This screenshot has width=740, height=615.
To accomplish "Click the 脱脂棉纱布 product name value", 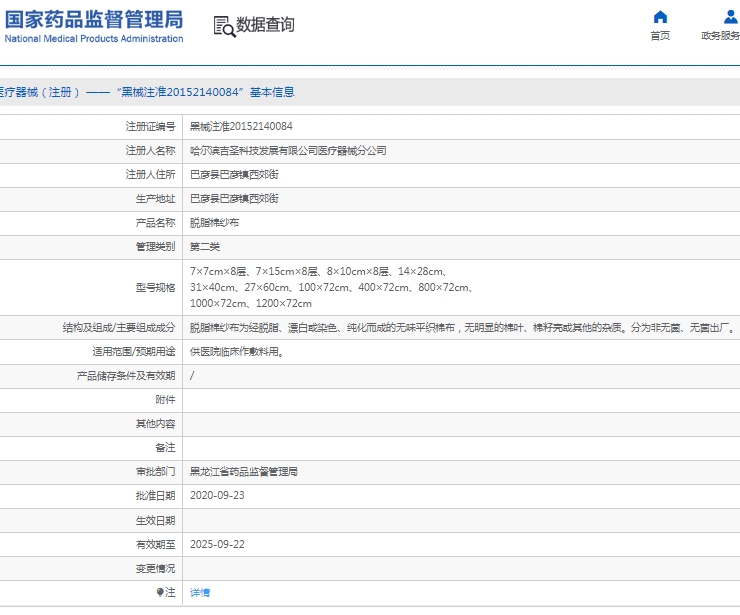I will coord(214,223).
